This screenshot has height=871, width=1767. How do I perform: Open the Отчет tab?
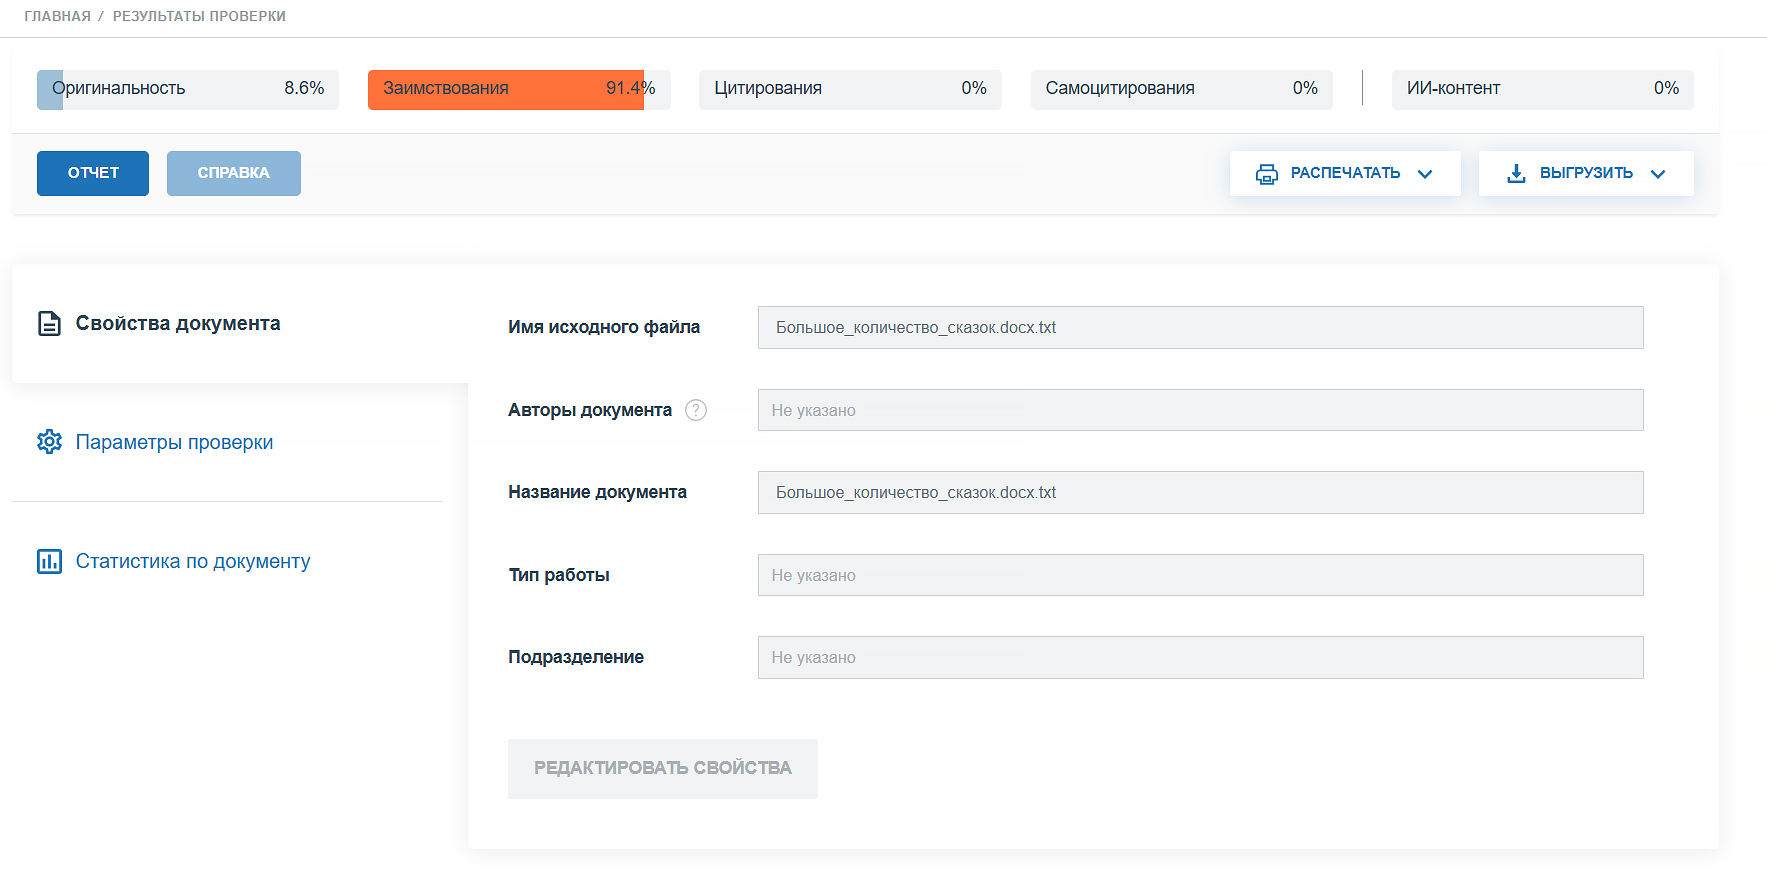pyautogui.click(x=93, y=173)
